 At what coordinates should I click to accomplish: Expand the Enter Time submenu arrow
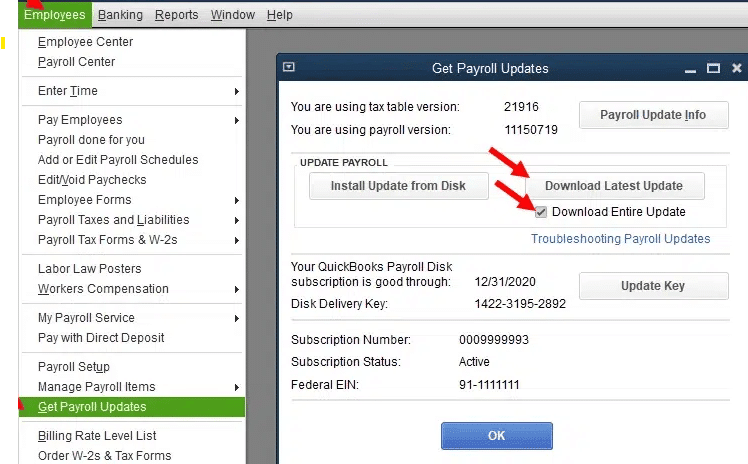click(x=237, y=91)
